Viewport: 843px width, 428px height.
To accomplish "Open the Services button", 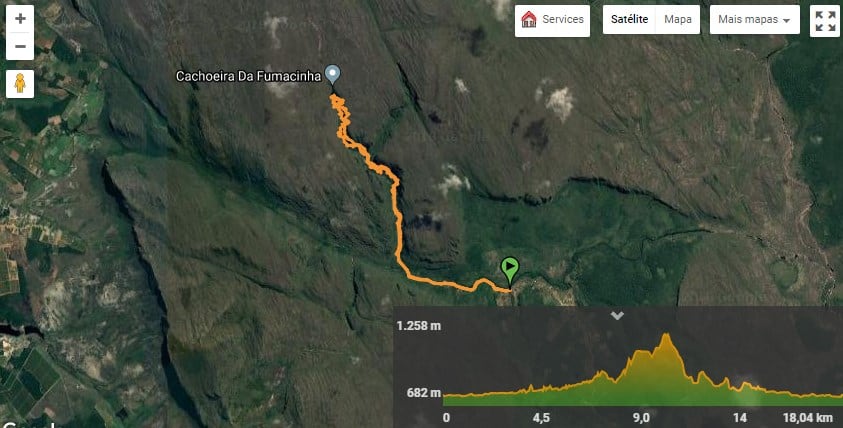I will coord(552,21).
